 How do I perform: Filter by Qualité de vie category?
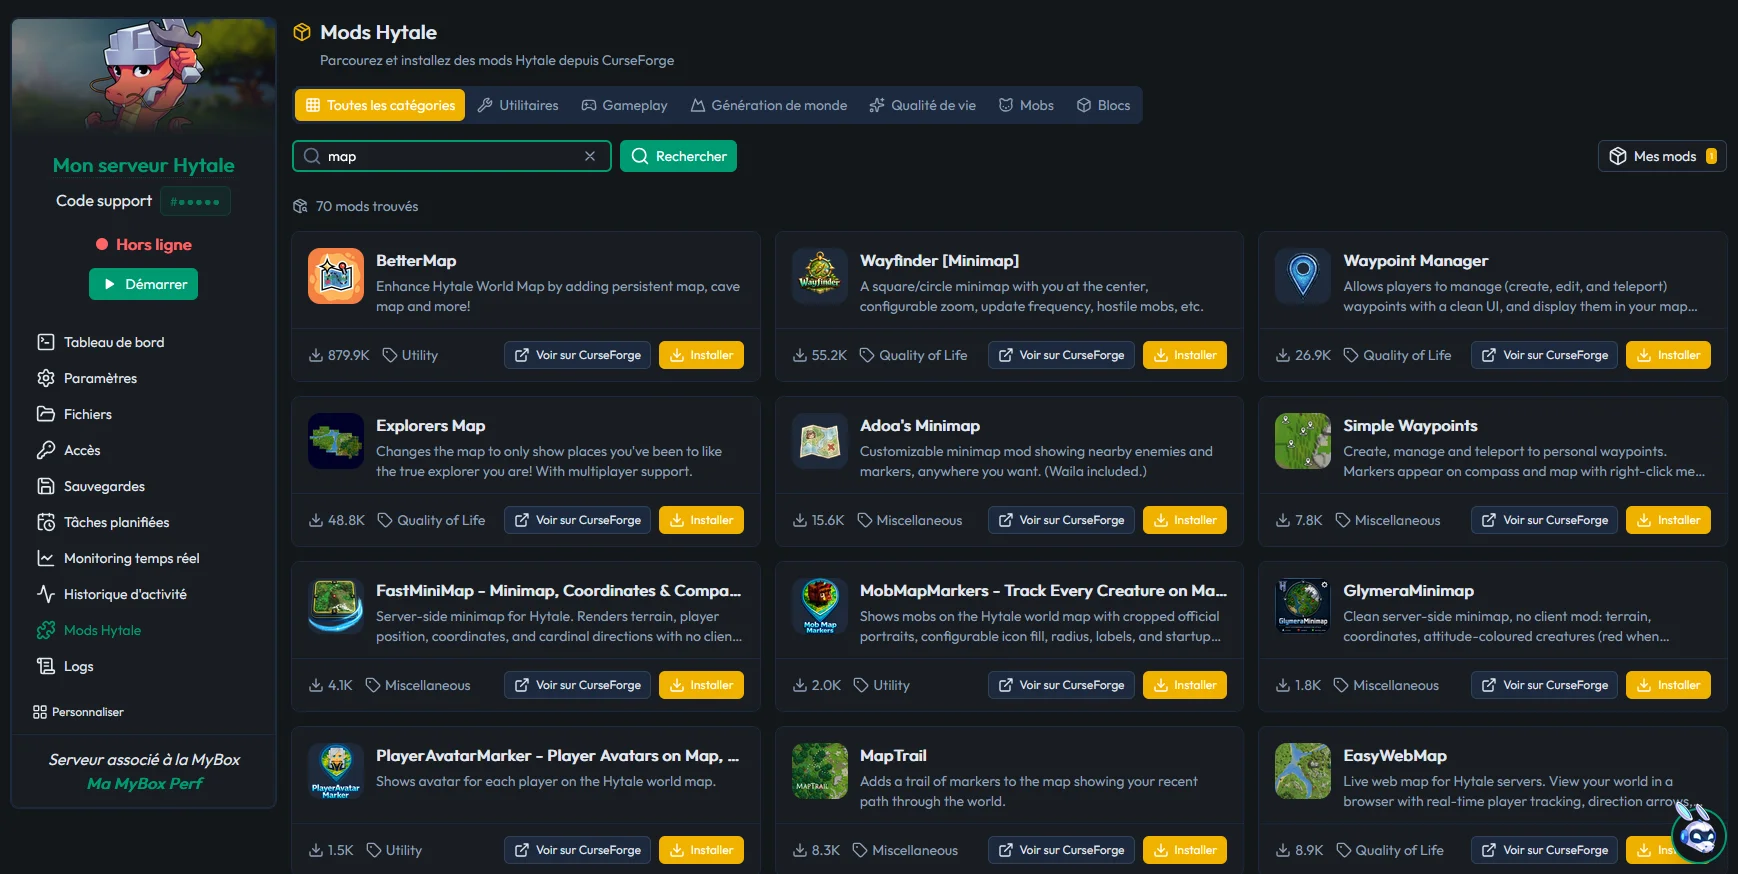tap(922, 105)
